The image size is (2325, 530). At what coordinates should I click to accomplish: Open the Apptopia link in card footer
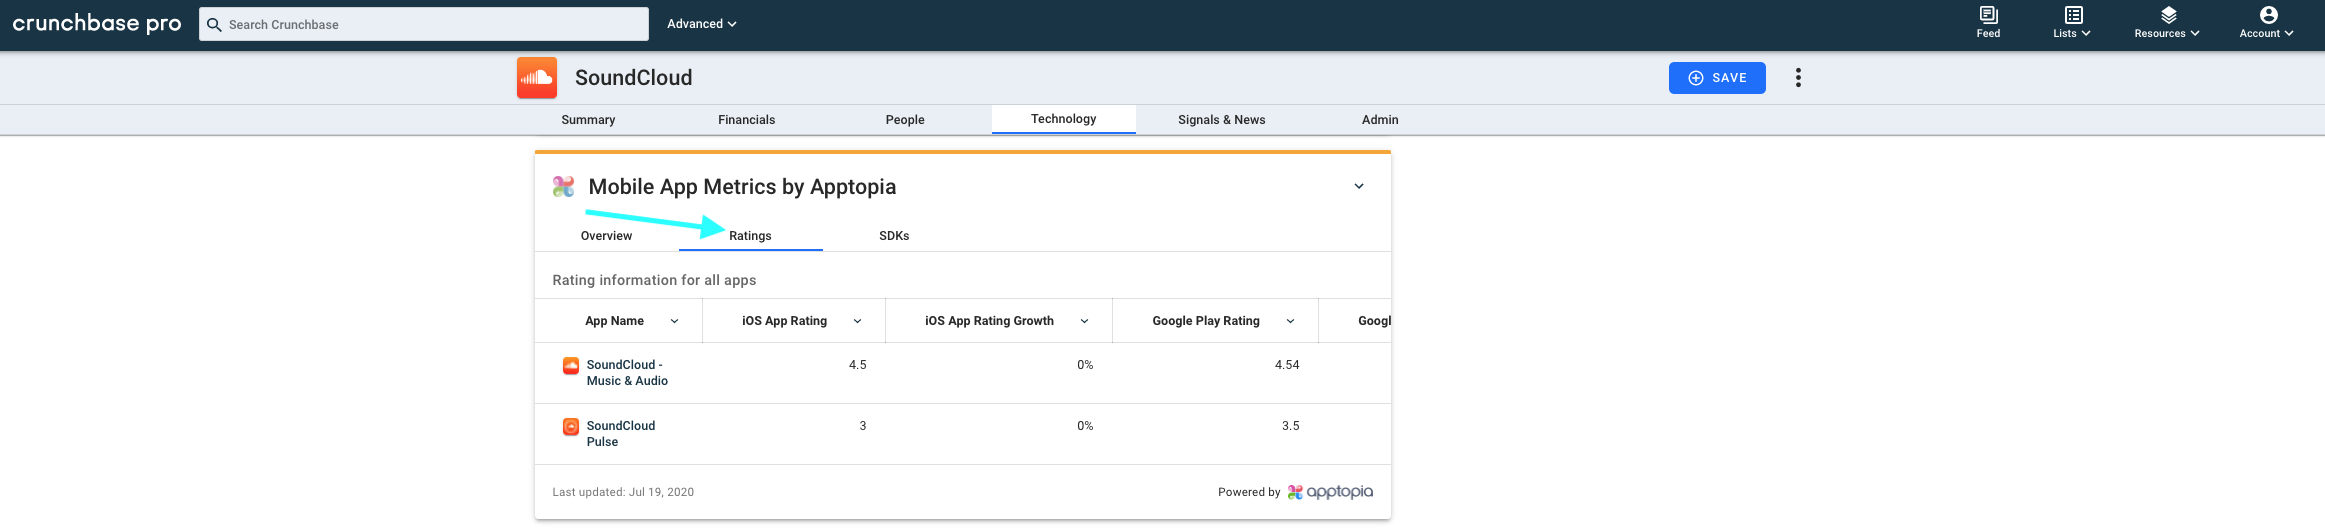tap(1330, 492)
